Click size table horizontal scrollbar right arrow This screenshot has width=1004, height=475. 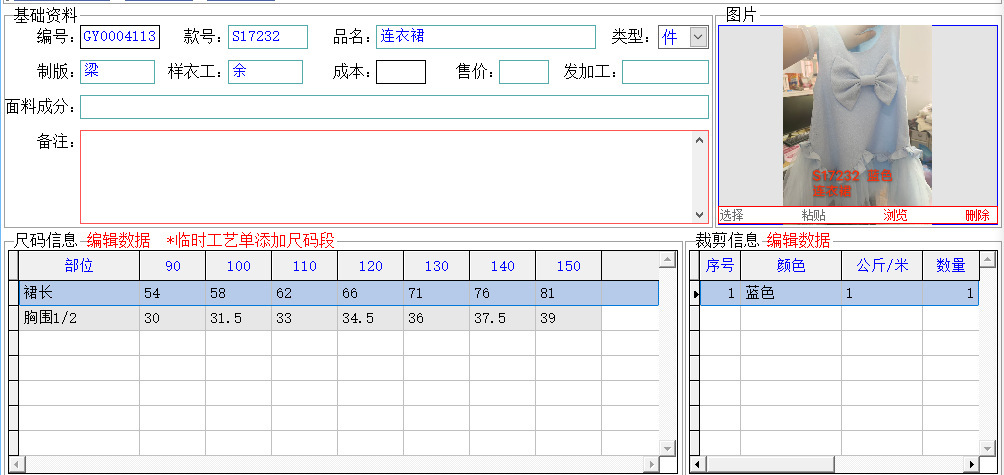pyautogui.click(x=652, y=464)
